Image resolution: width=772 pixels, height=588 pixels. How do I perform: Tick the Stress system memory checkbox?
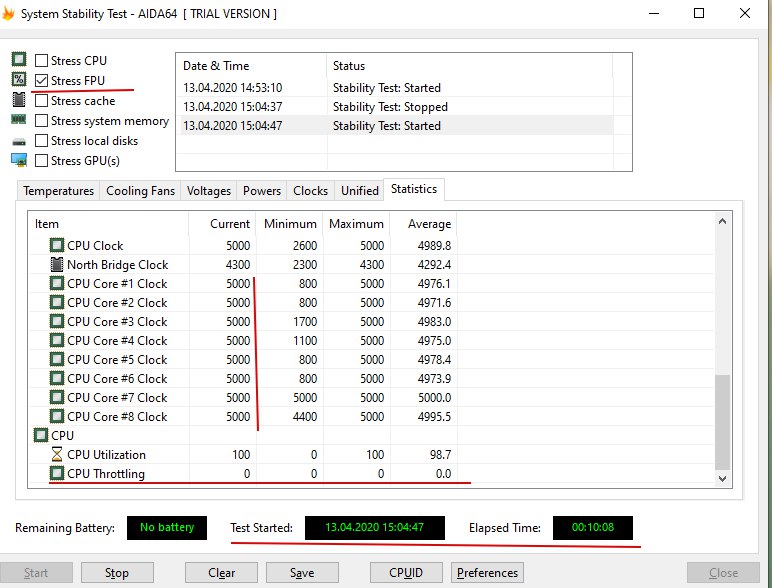41,120
